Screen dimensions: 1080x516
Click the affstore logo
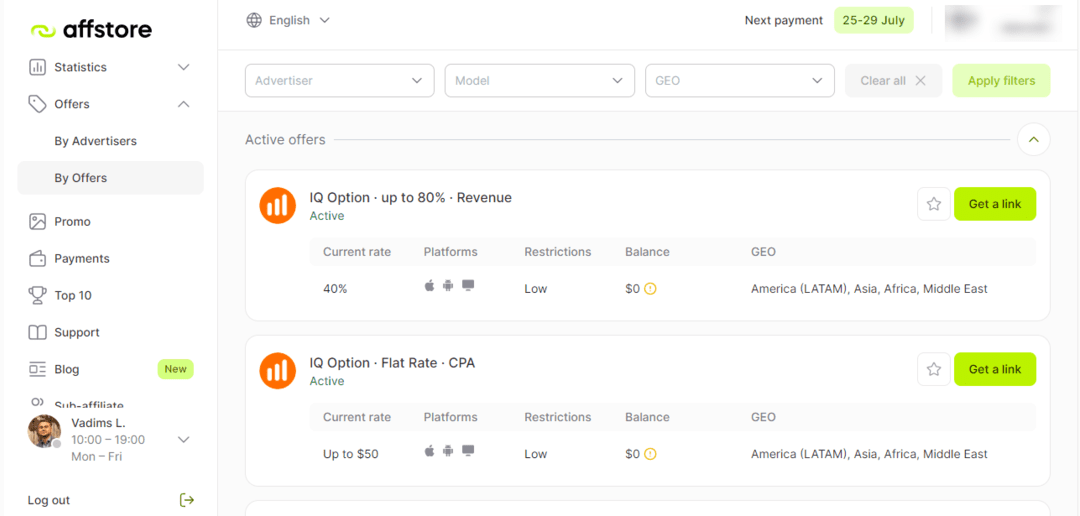pos(91,30)
